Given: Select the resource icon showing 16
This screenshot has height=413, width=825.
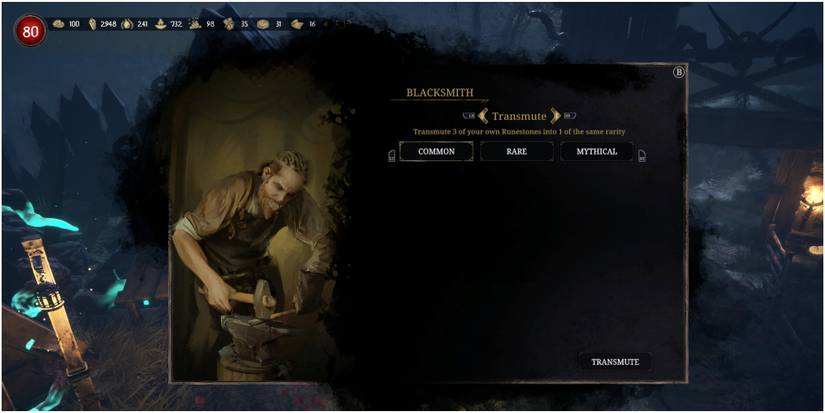Looking at the screenshot, I should coord(297,24).
